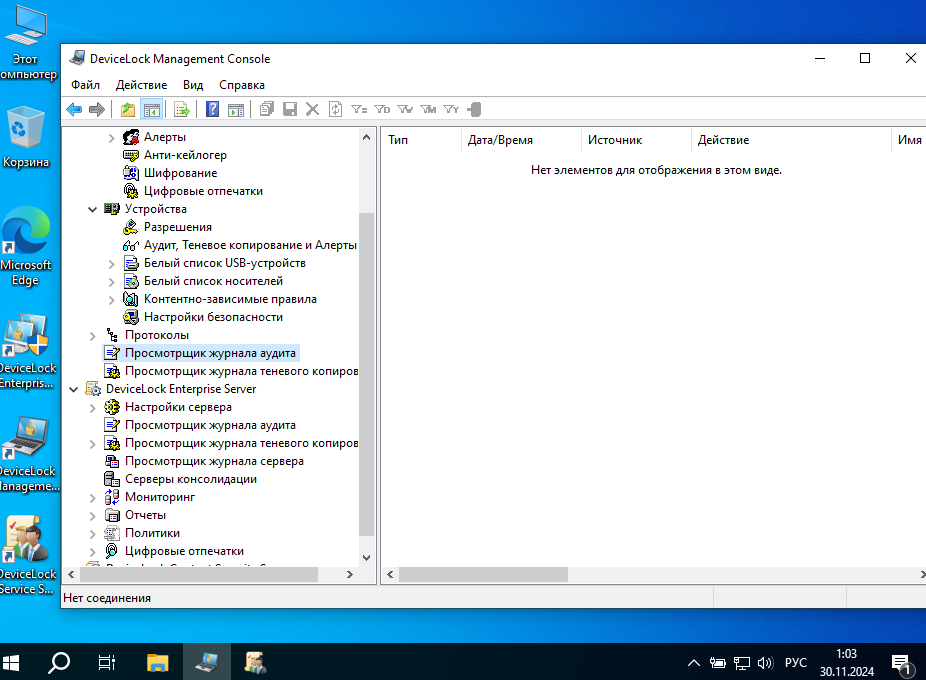Screen dimensions: 926x680
Task: Click the first filter funnel toolbar icon
Action: pyautogui.click(x=359, y=109)
